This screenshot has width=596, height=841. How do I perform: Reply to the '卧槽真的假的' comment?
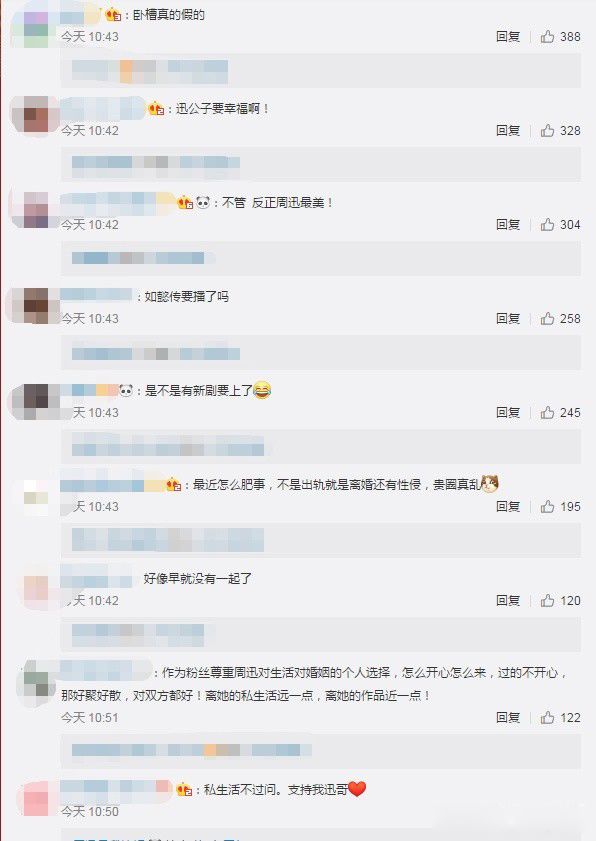pos(508,36)
